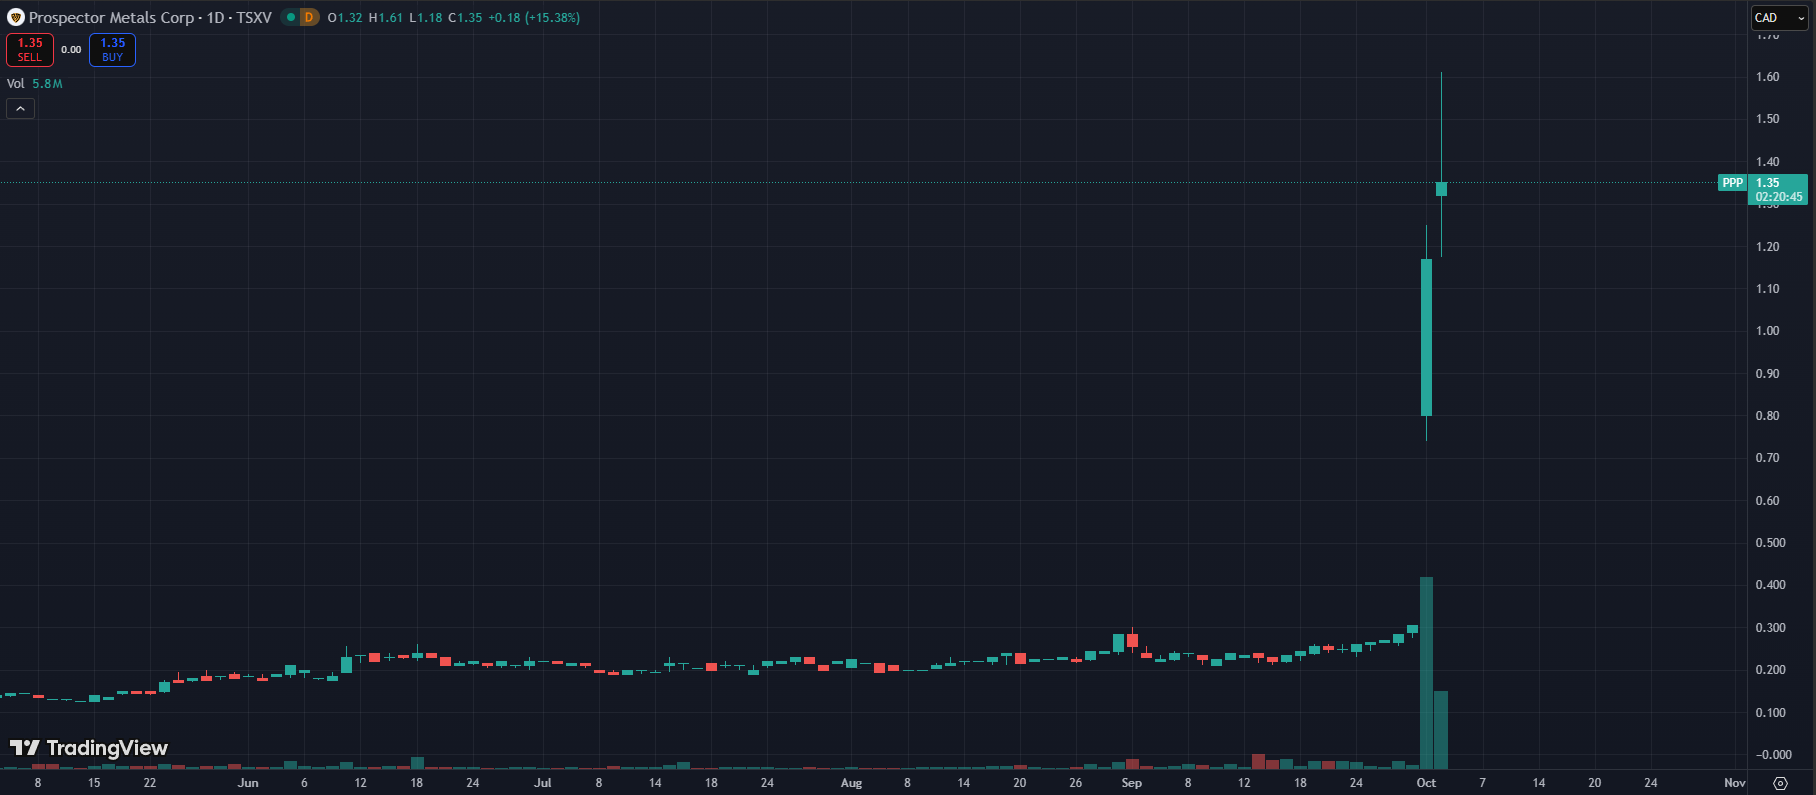Click the PPP symbol price label
This screenshot has width=1816, height=795.
tap(1732, 183)
